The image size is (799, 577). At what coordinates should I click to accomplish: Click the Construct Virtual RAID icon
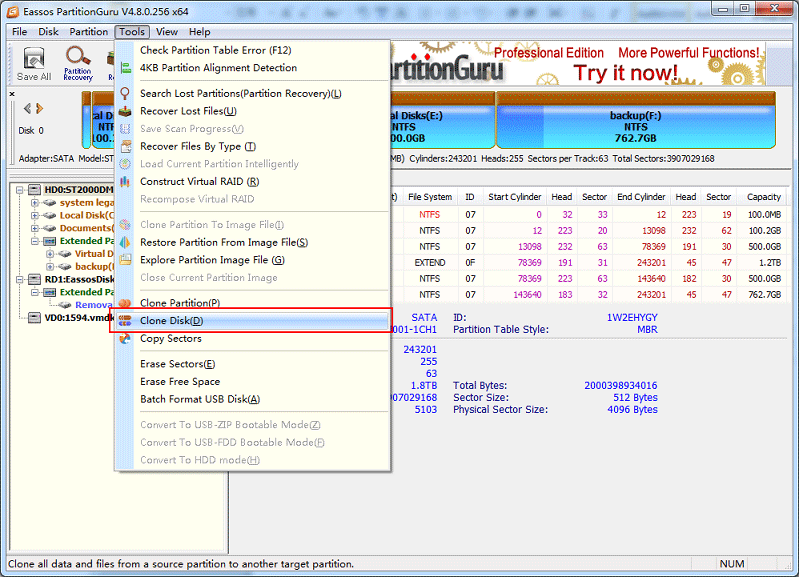125,181
